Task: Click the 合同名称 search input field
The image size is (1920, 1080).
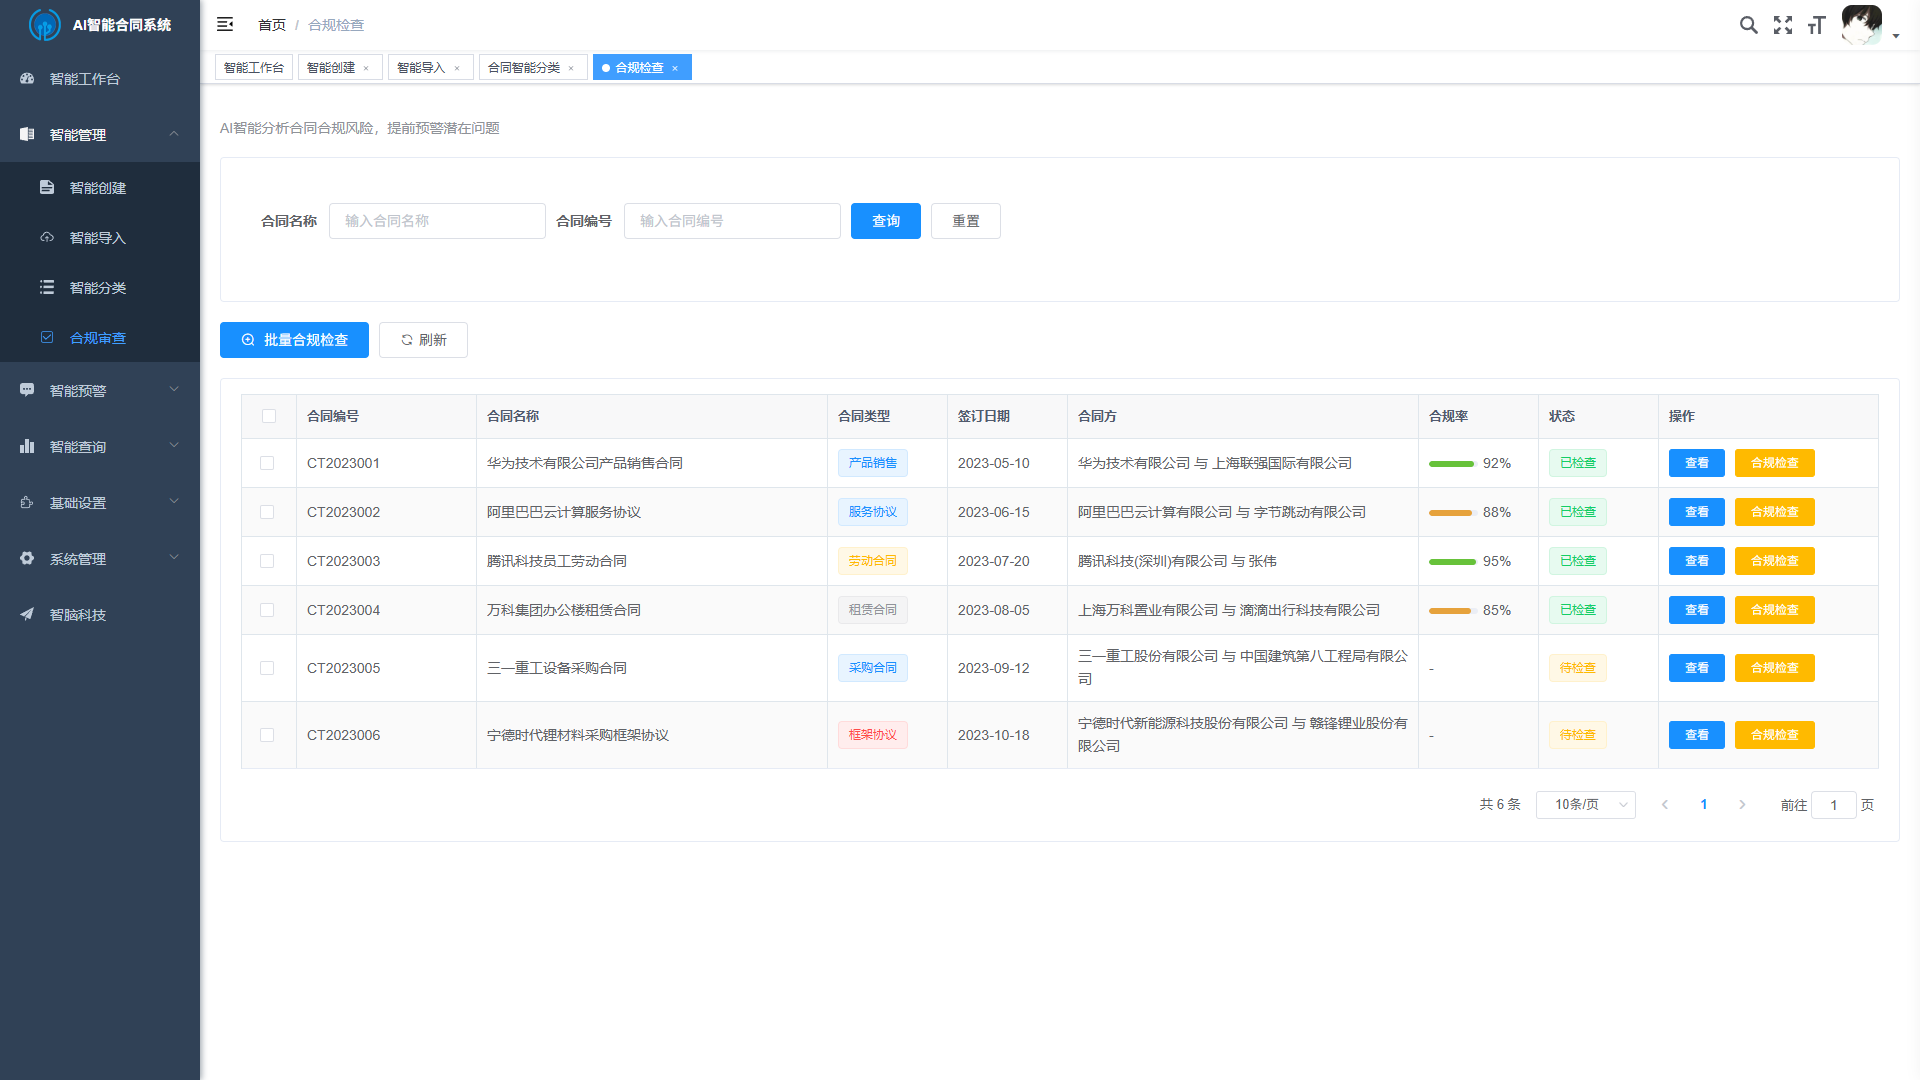Action: pos(437,221)
